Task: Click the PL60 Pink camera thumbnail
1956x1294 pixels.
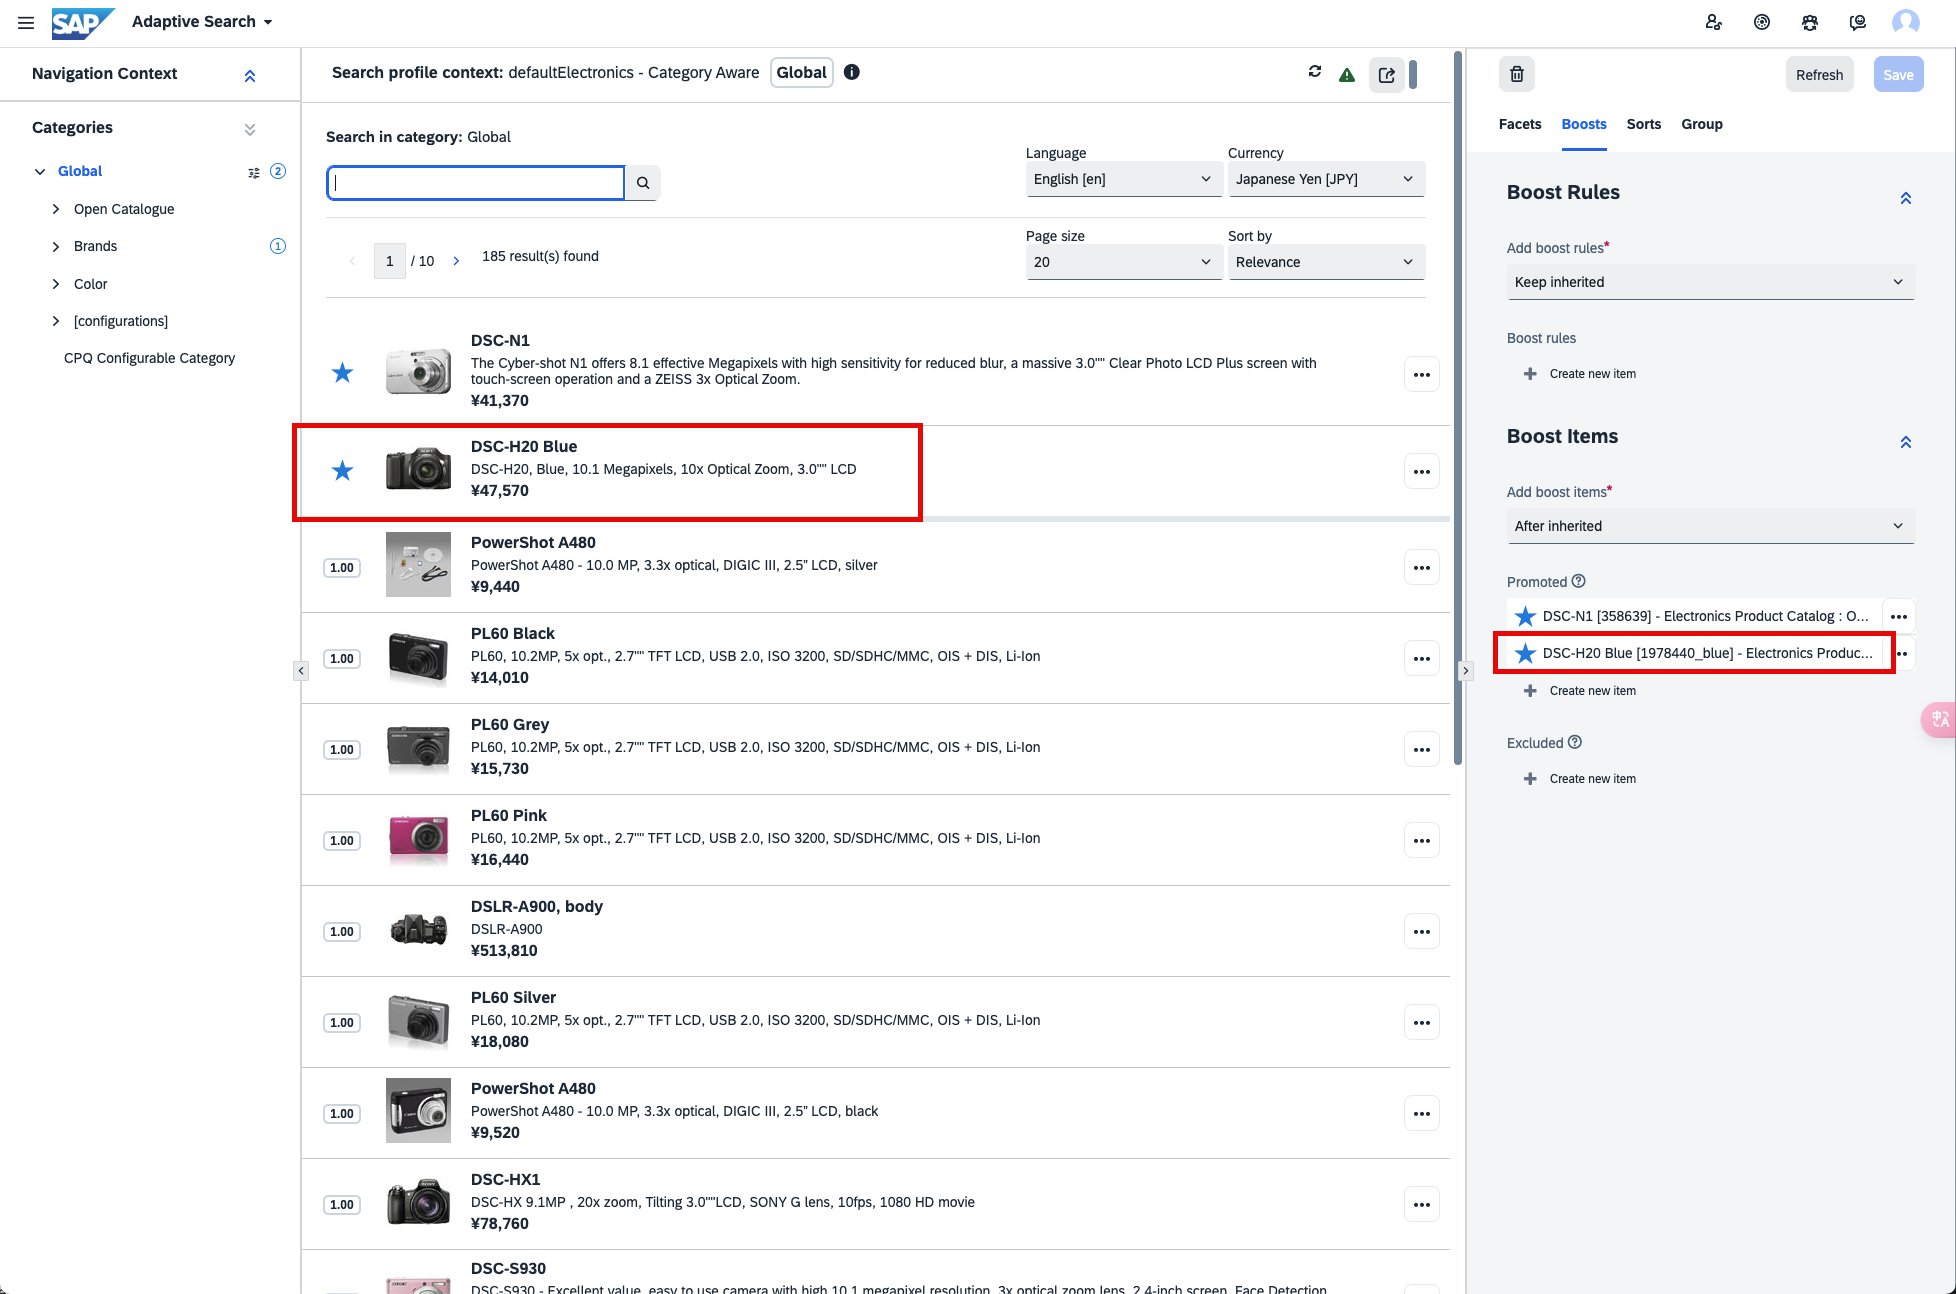Action: 418,838
